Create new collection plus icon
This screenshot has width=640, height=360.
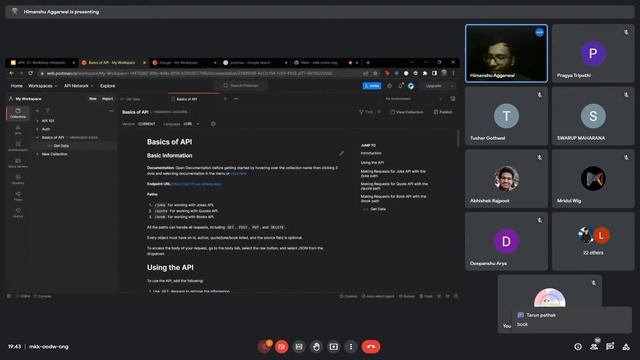[38, 111]
